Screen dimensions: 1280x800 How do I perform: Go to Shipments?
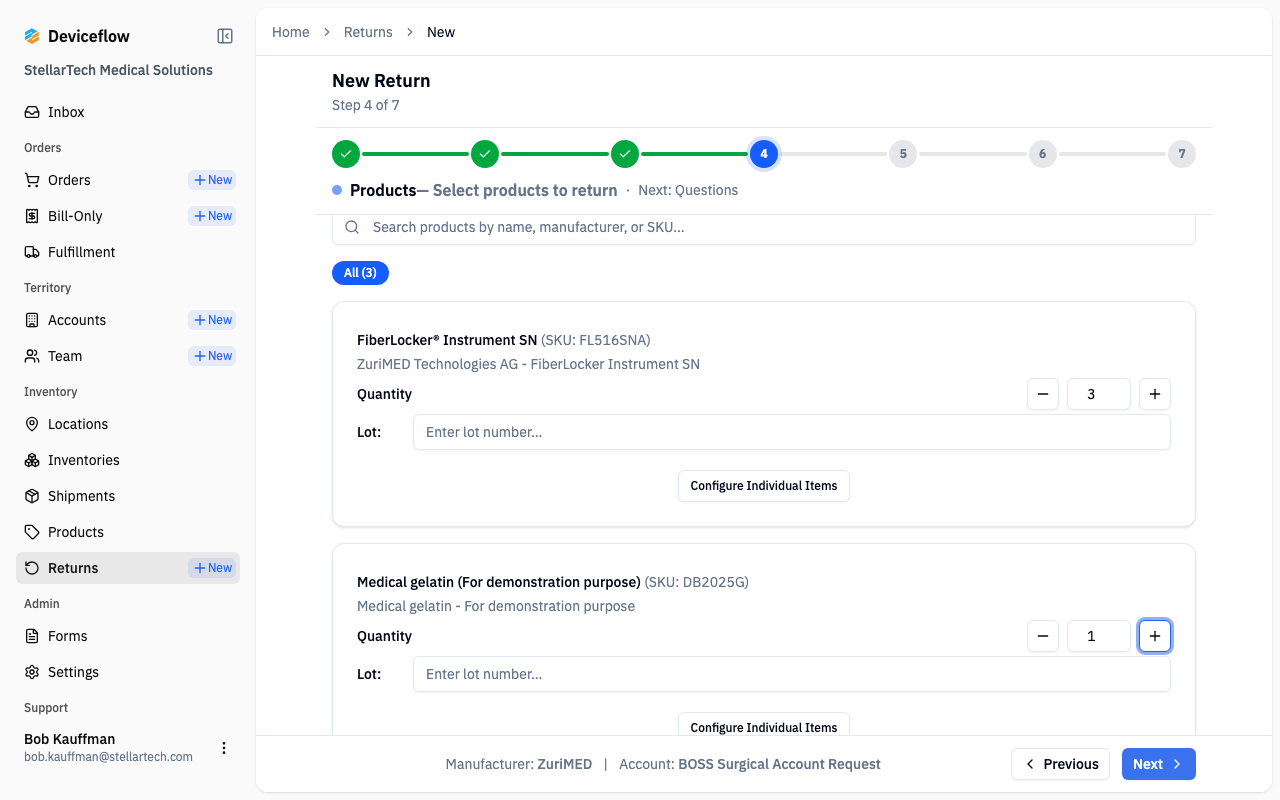click(128, 496)
